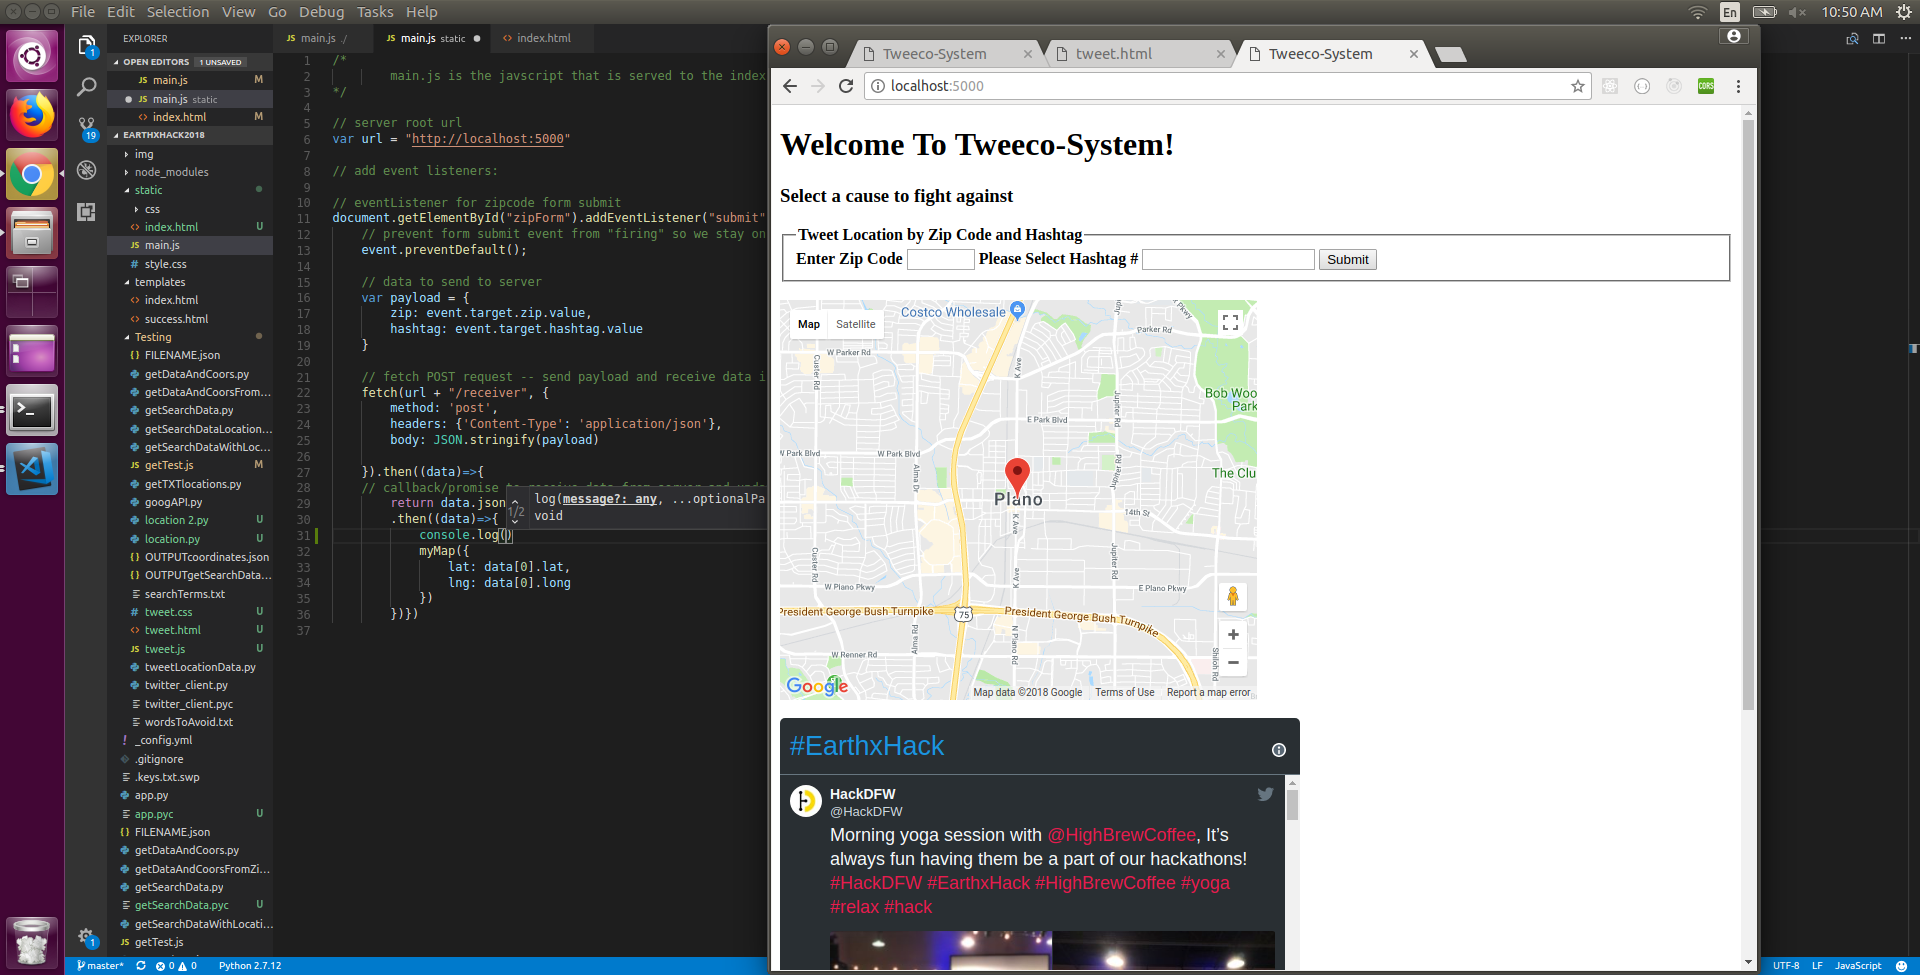The width and height of the screenshot is (1920, 975).
Task: Open the Selection menu
Action: tap(178, 12)
